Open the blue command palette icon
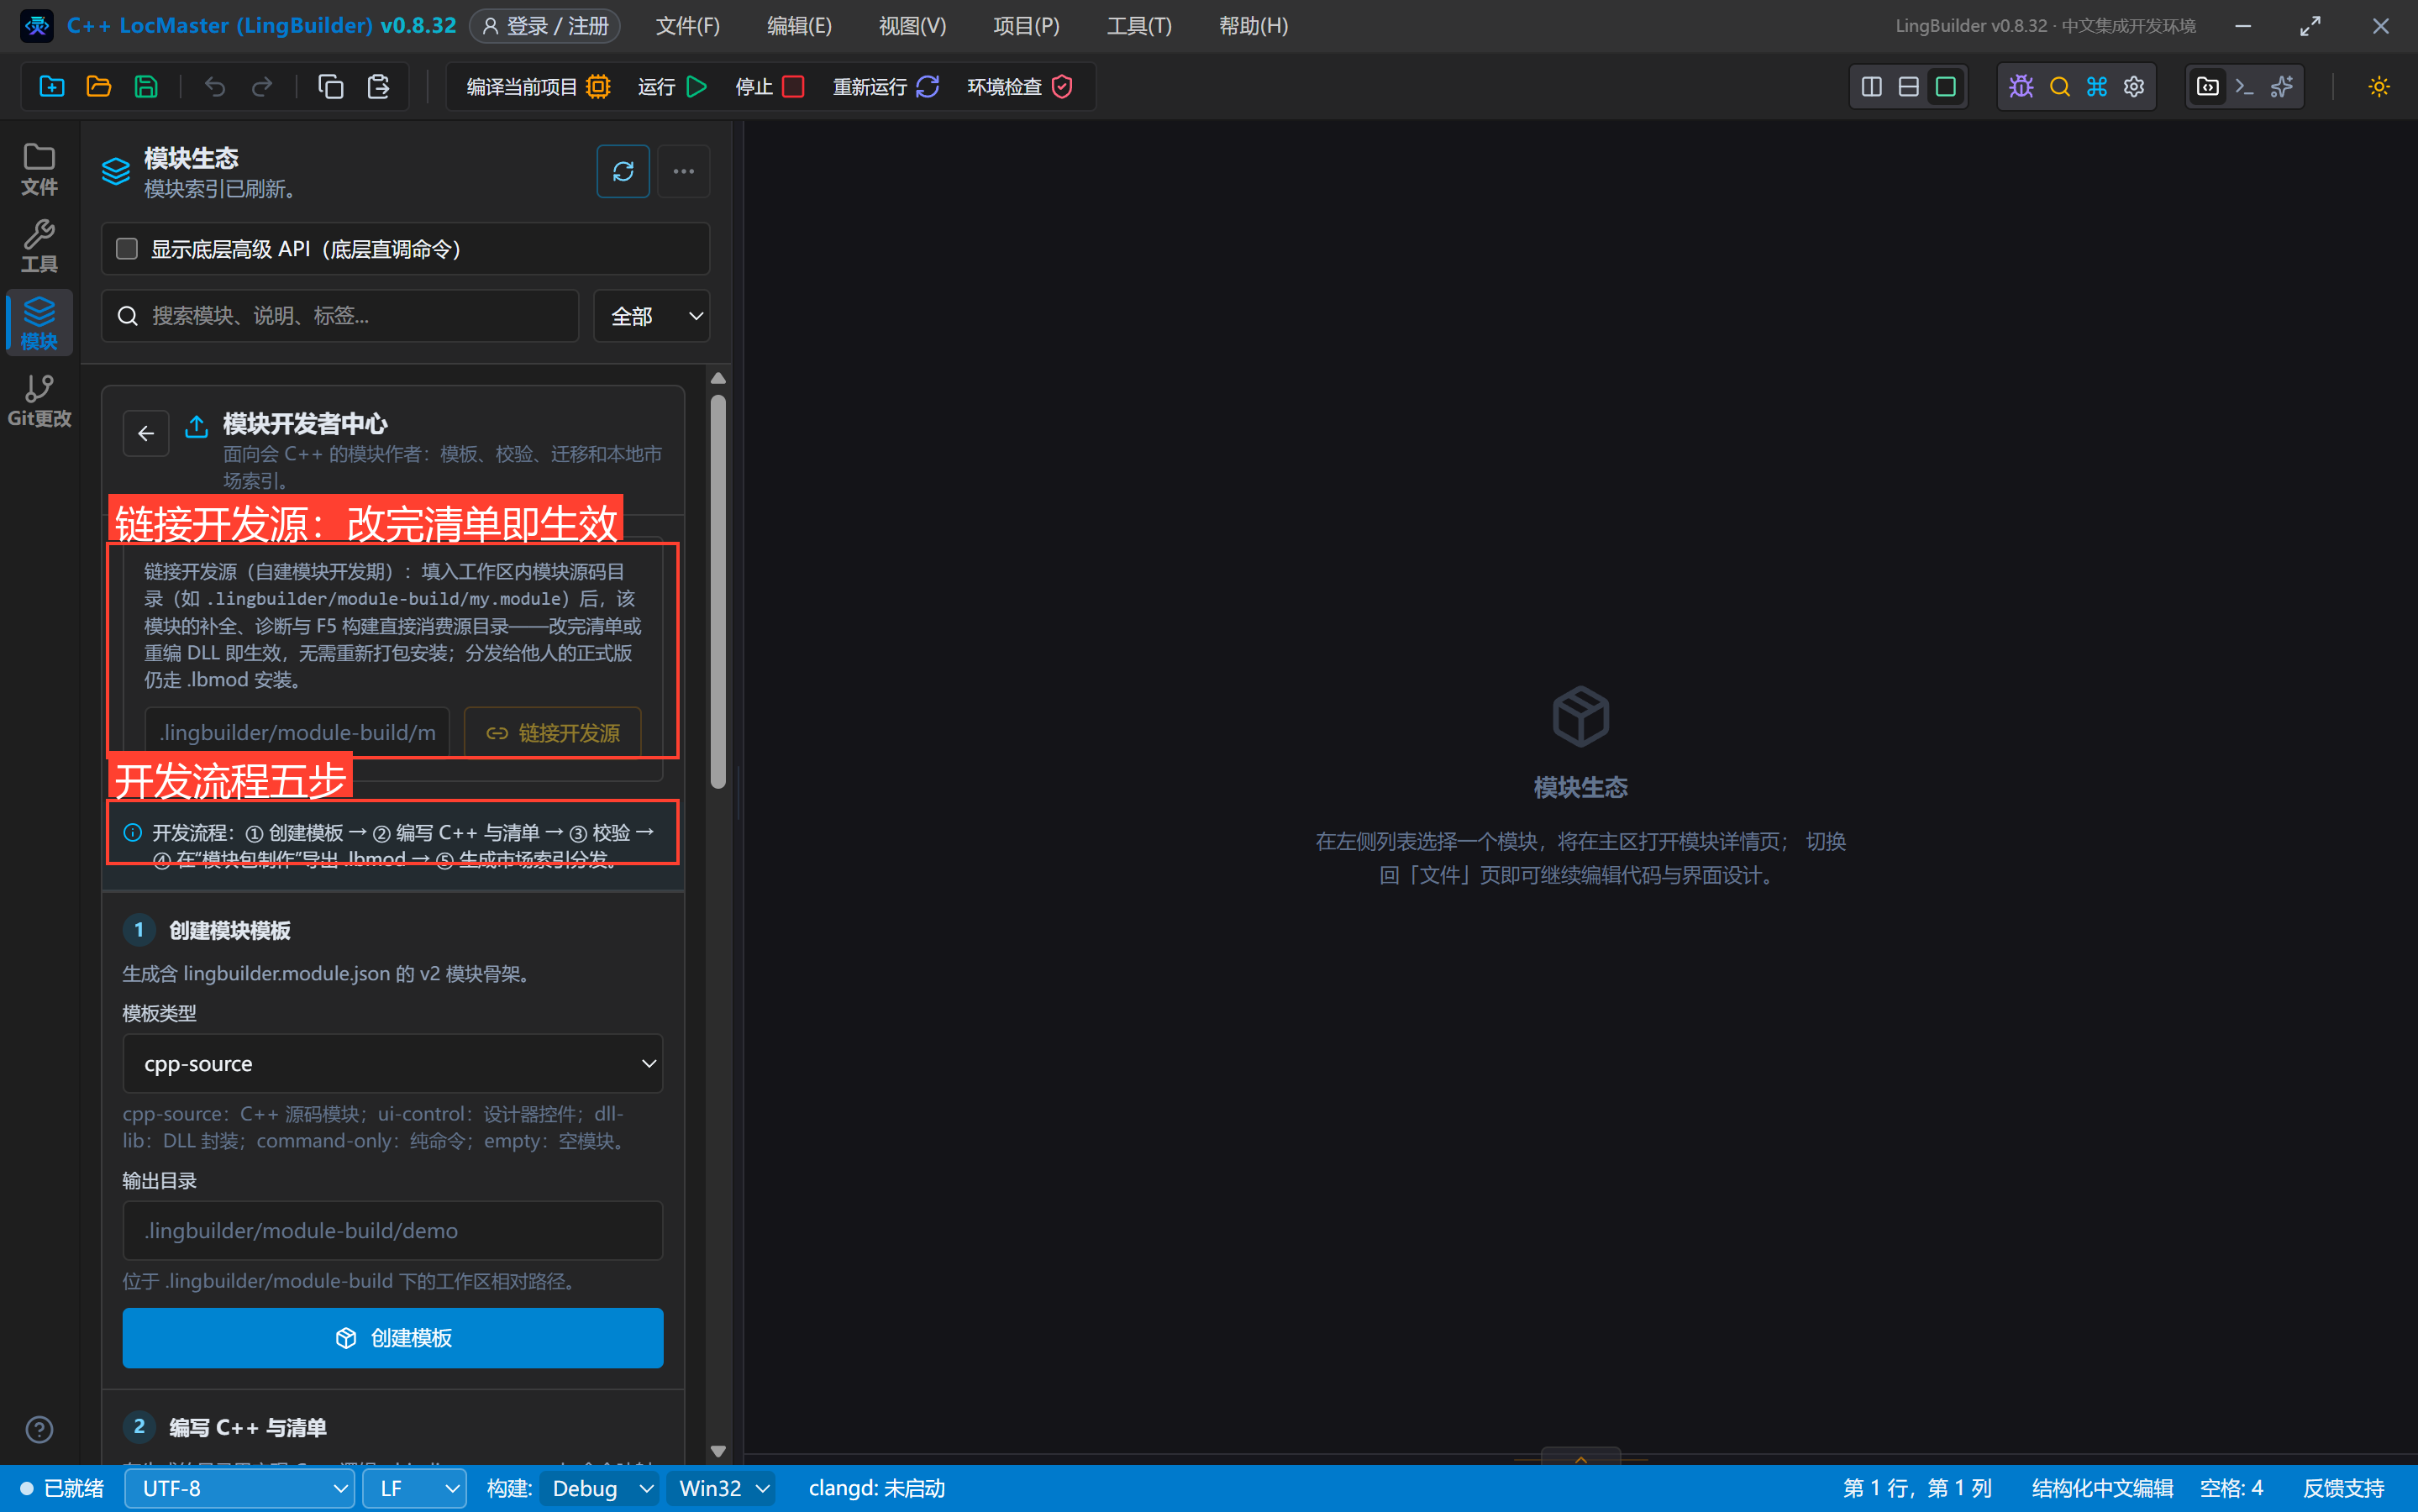Image resolution: width=2418 pixels, height=1512 pixels. point(2097,87)
